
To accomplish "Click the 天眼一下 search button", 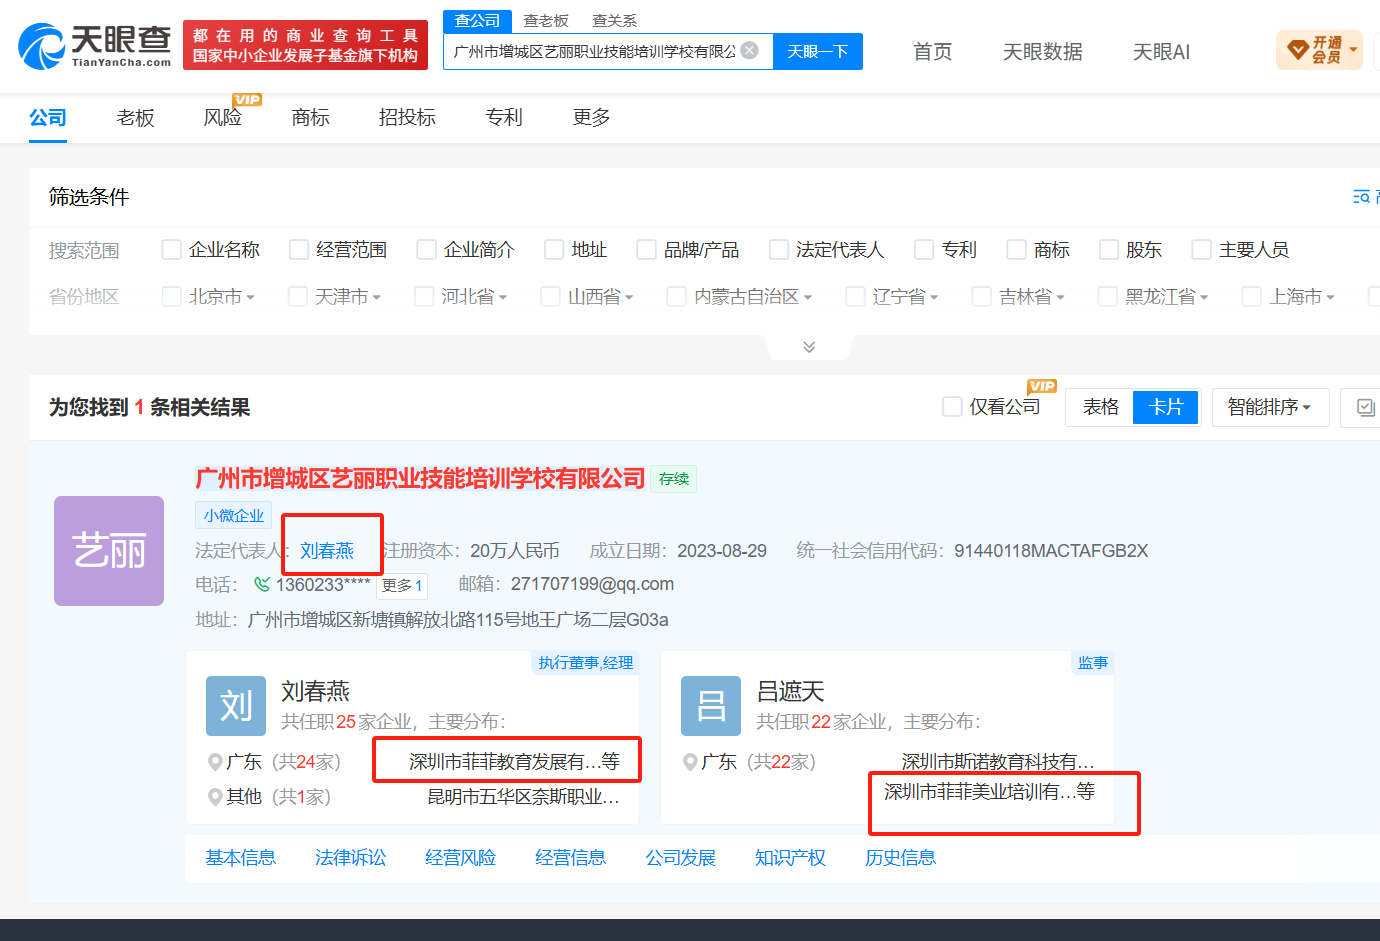I will 817,51.
